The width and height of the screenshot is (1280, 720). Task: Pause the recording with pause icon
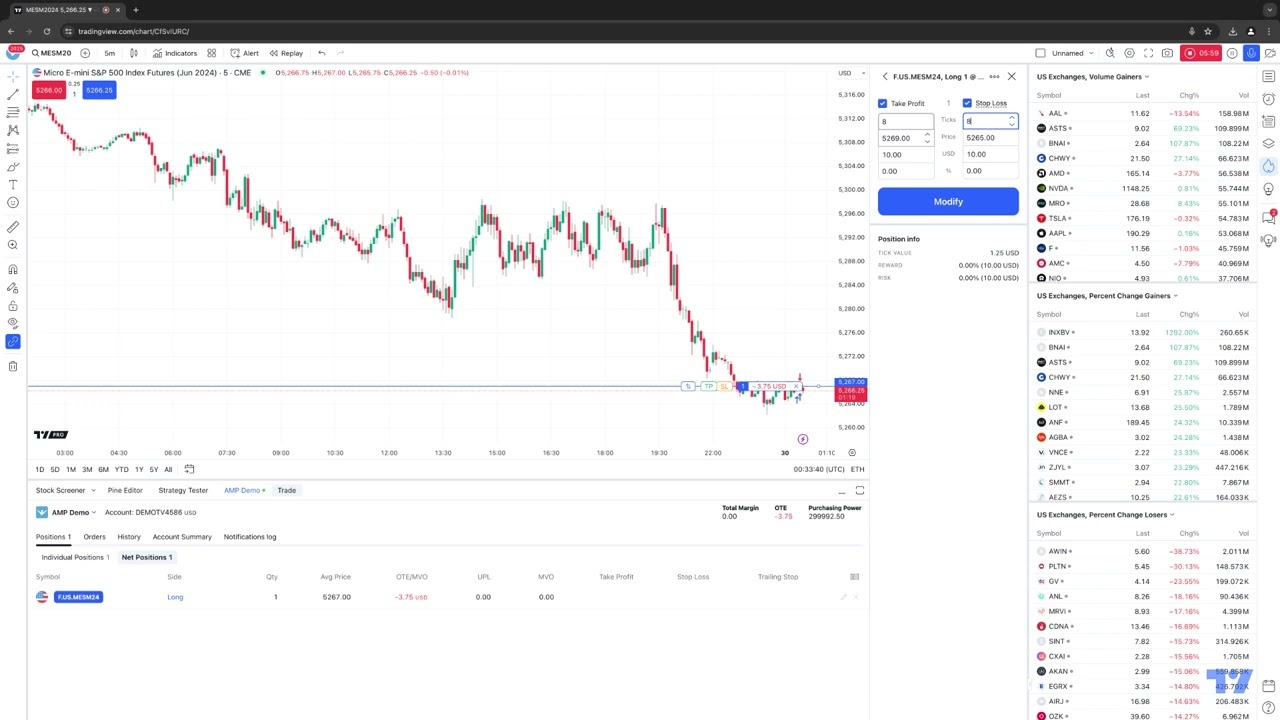tap(1232, 53)
